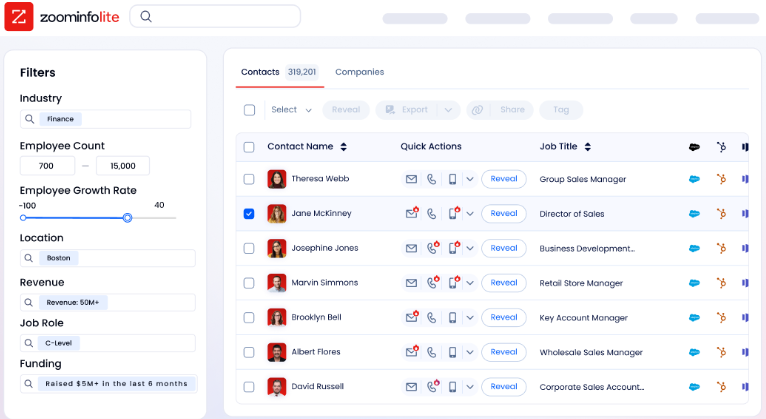Viewport: 766px width, 419px height.
Task: Click the search magnifier in the top bar
Action: pos(146,17)
